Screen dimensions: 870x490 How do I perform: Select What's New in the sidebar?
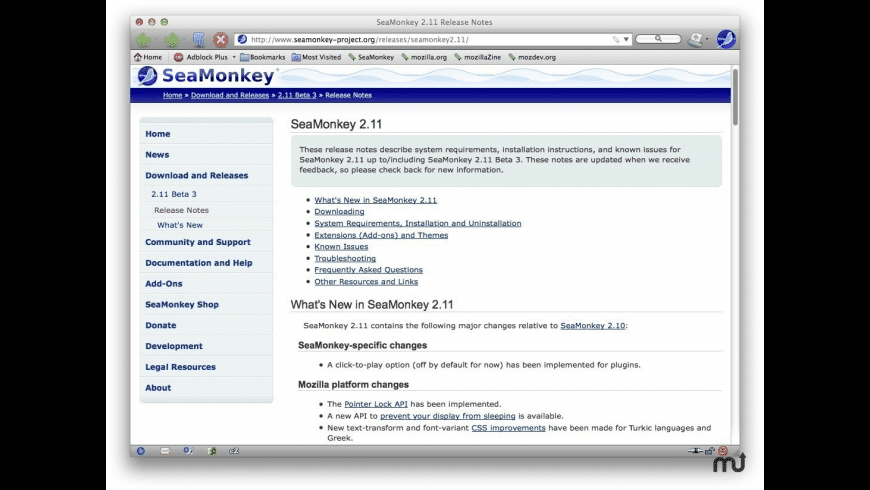(180, 225)
